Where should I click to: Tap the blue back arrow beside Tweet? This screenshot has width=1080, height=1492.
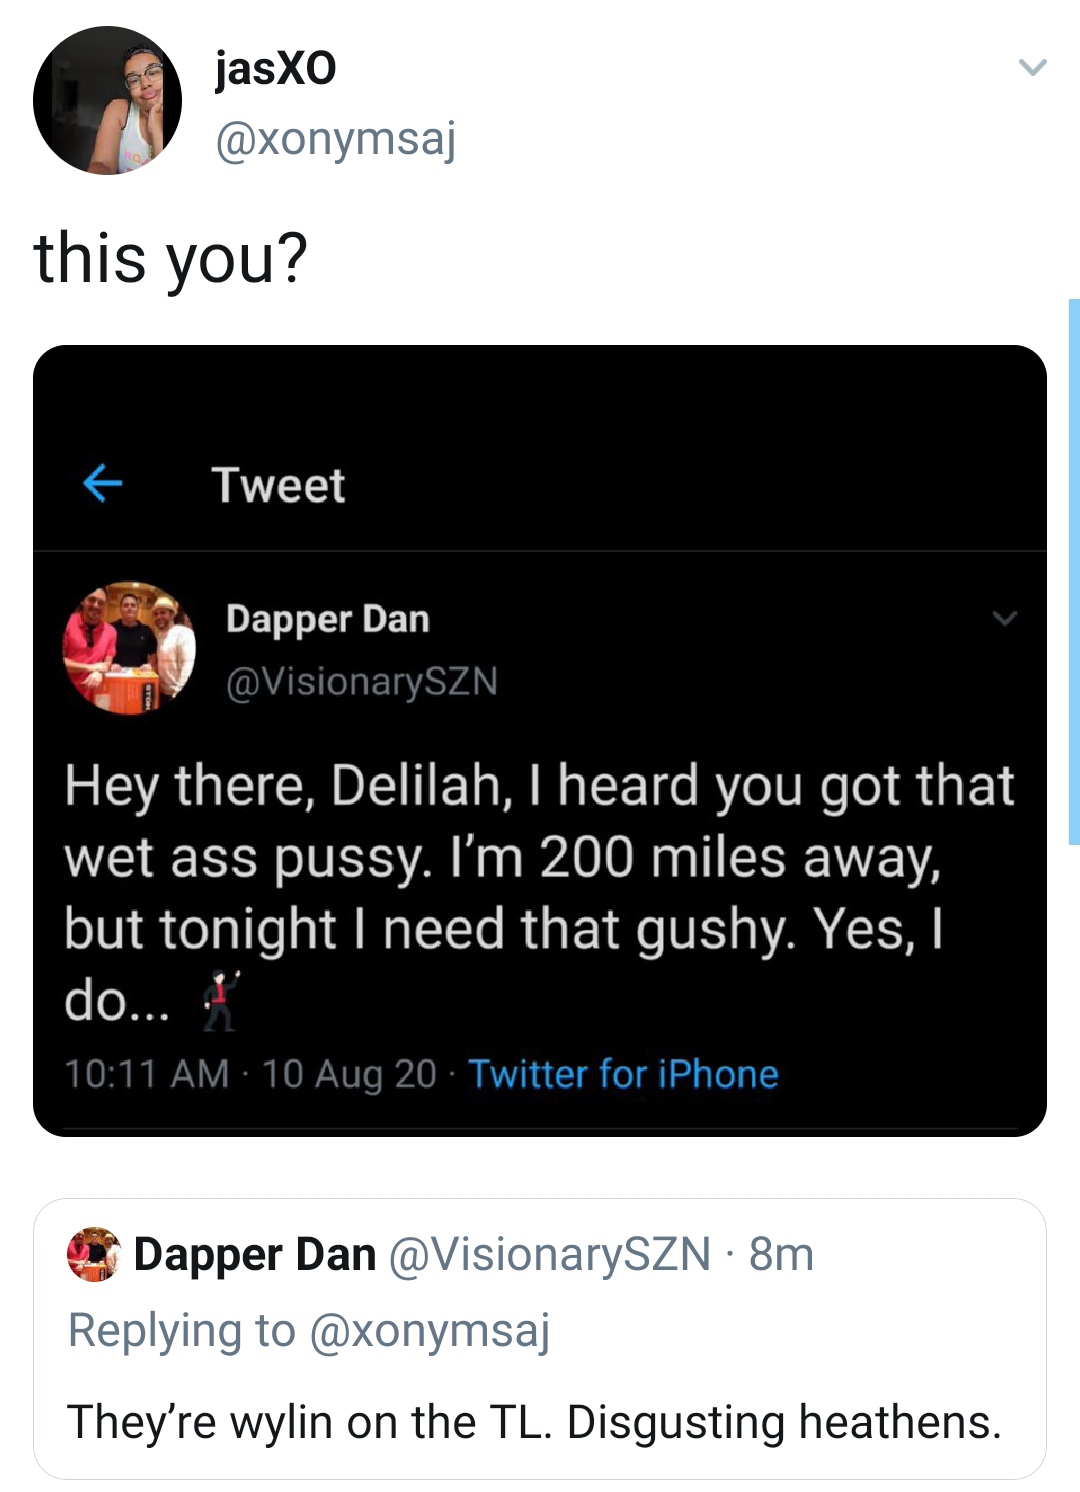coord(102,484)
